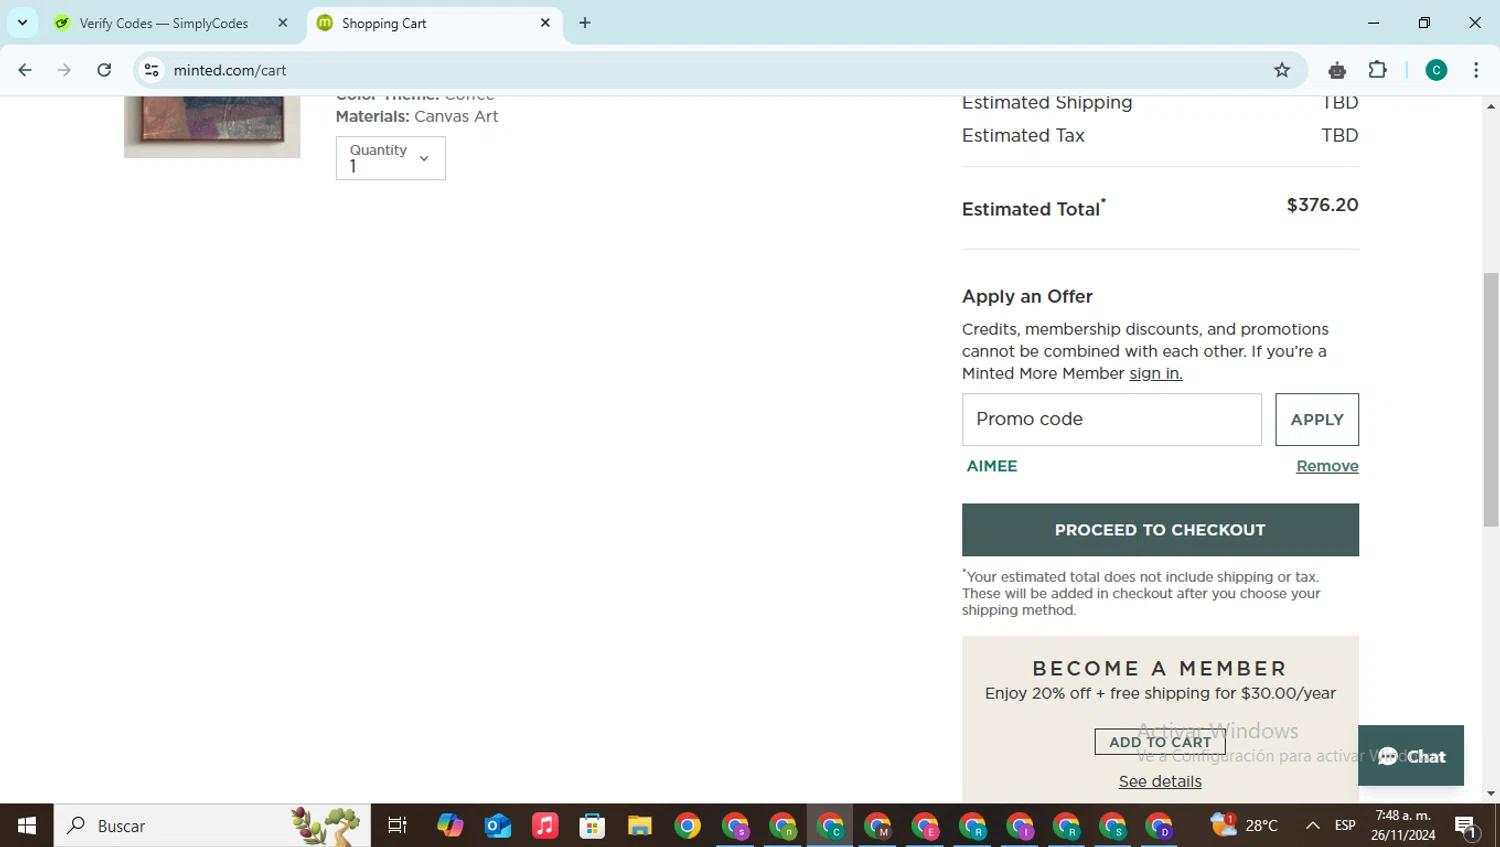1500x847 pixels.
Task: Click the browser forward arrow
Action: [64, 70]
